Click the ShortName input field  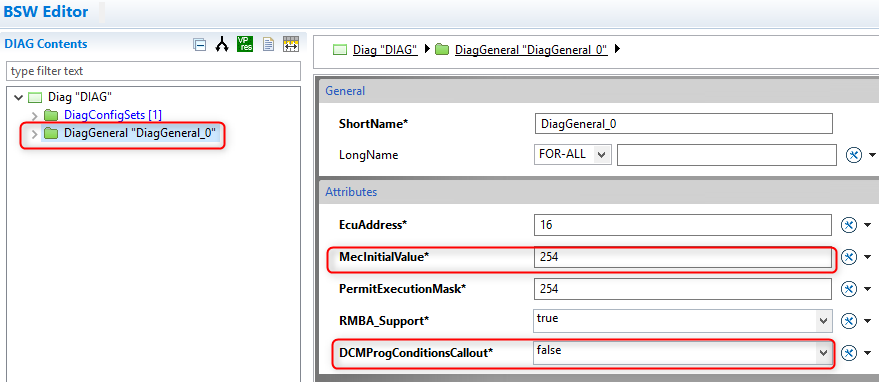pyautogui.click(x=684, y=124)
